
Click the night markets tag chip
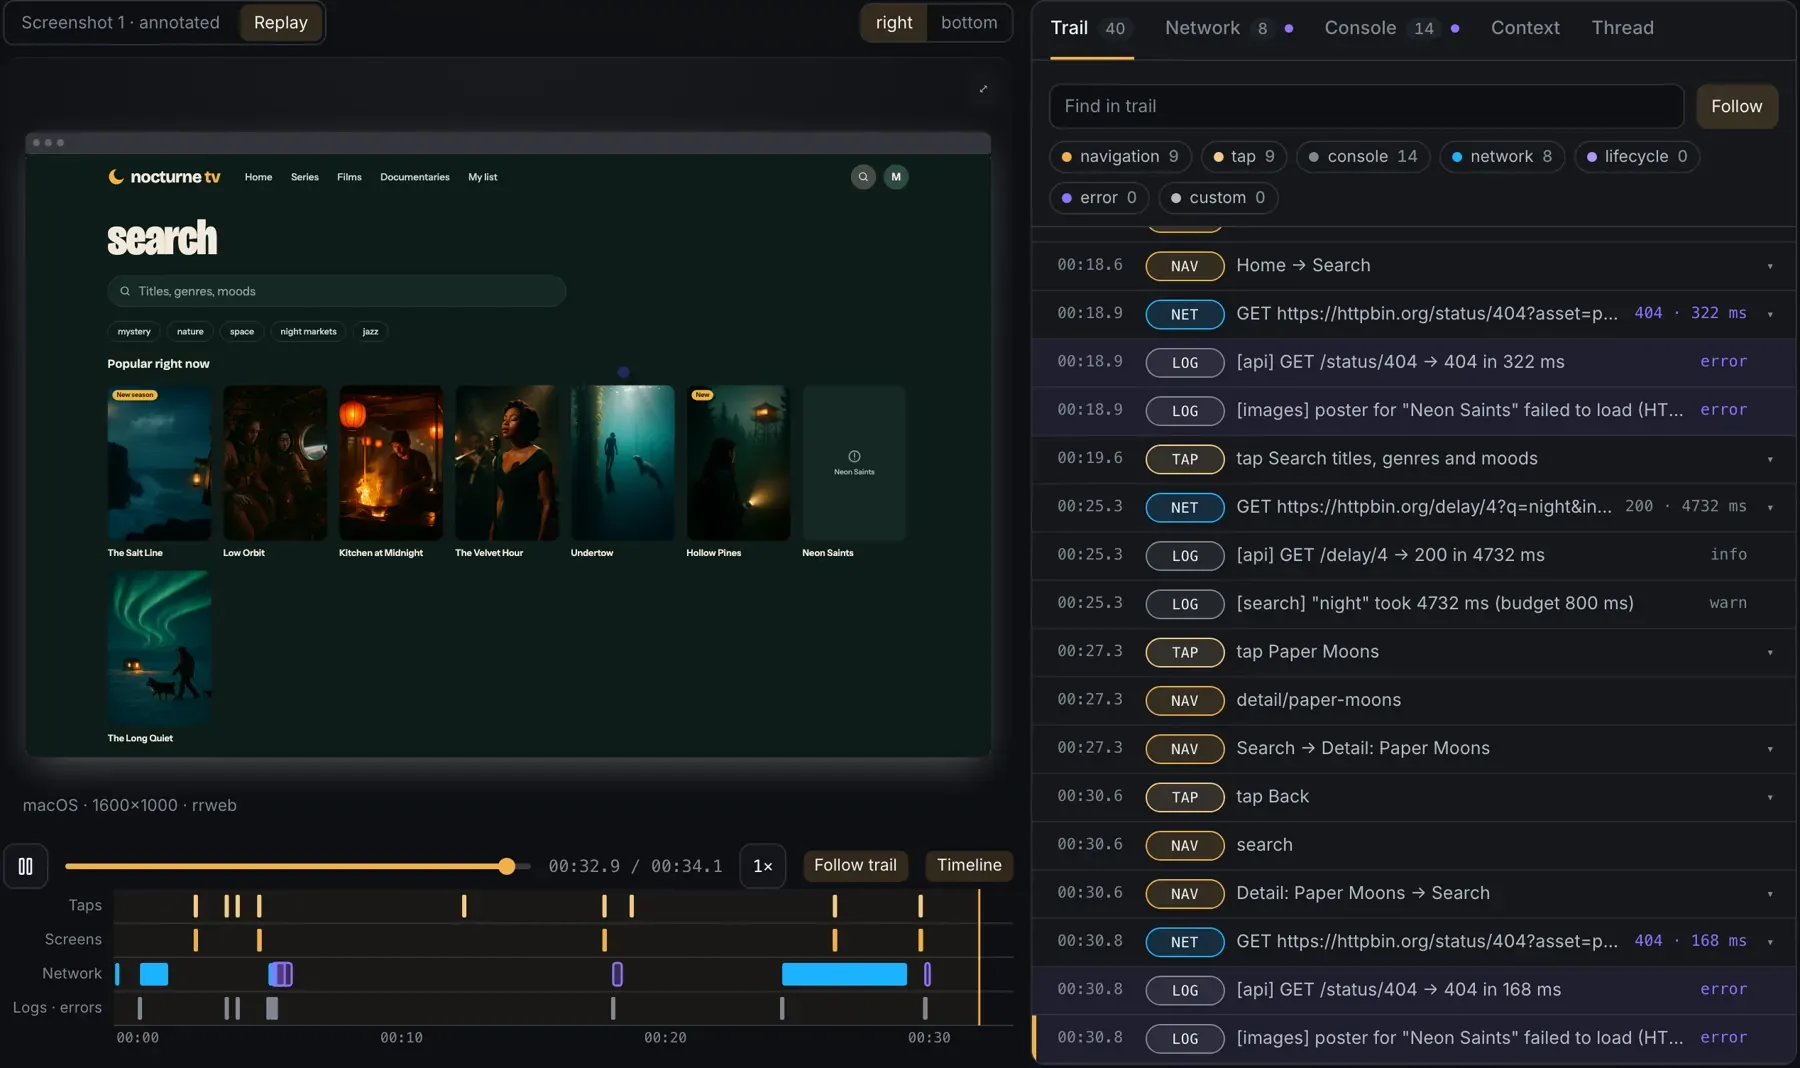click(308, 332)
